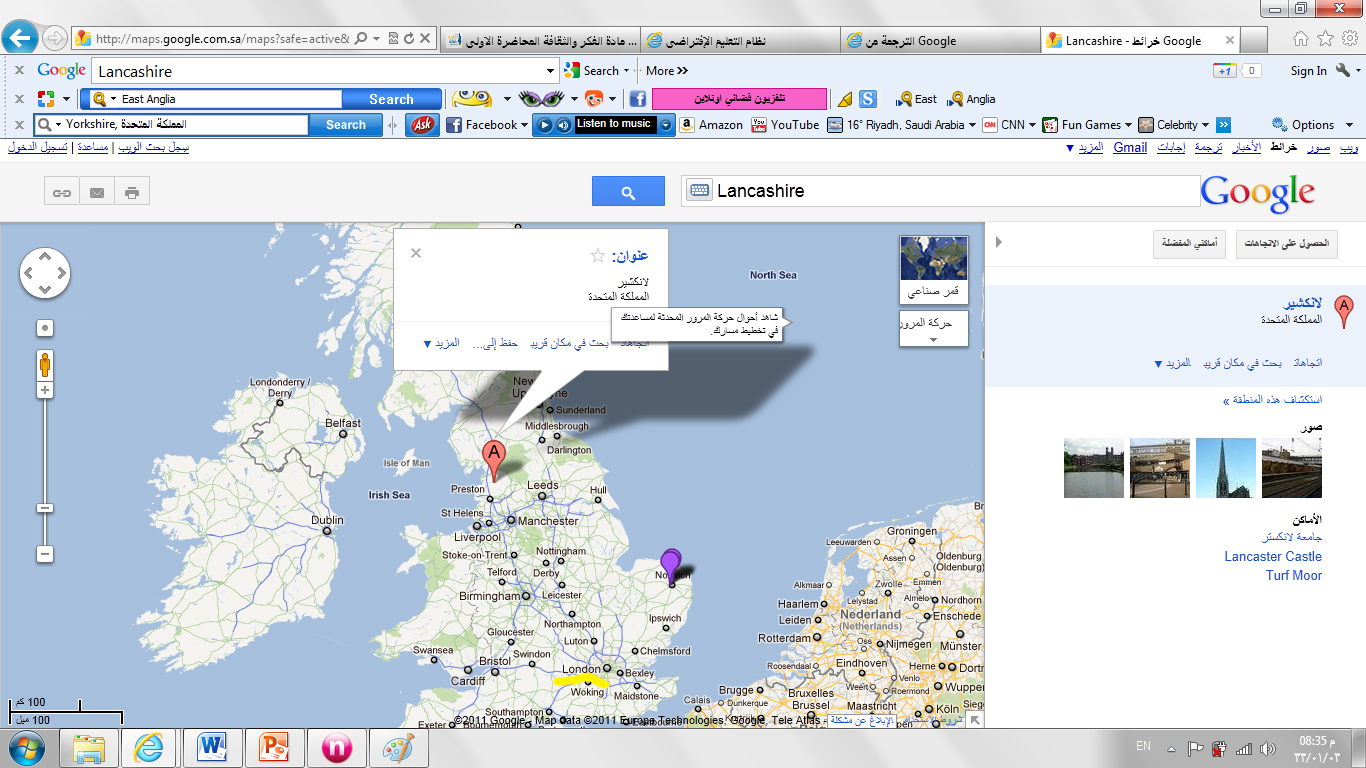
Task: Switch map to satellite view thumbnail
Action: tap(934, 270)
